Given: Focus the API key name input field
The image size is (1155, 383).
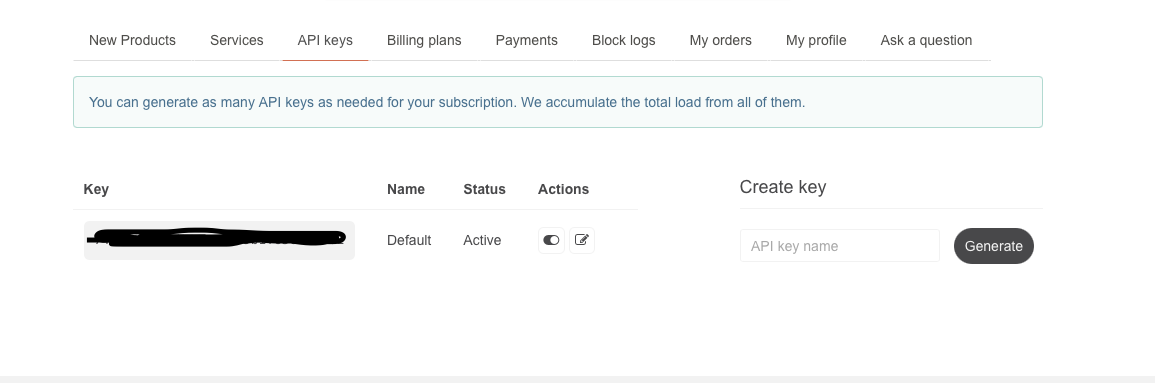Looking at the screenshot, I should click(840, 246).
